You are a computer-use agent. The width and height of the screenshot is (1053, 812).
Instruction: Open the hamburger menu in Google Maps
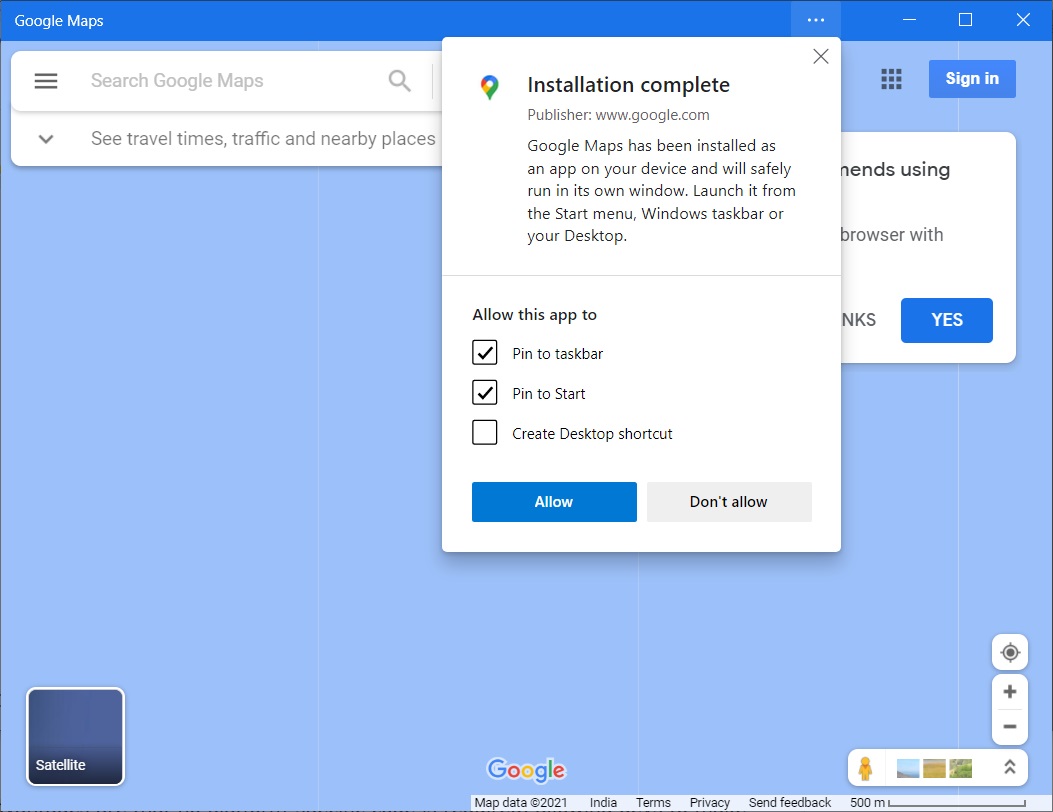pyautogui.click(x=46, y=81)
